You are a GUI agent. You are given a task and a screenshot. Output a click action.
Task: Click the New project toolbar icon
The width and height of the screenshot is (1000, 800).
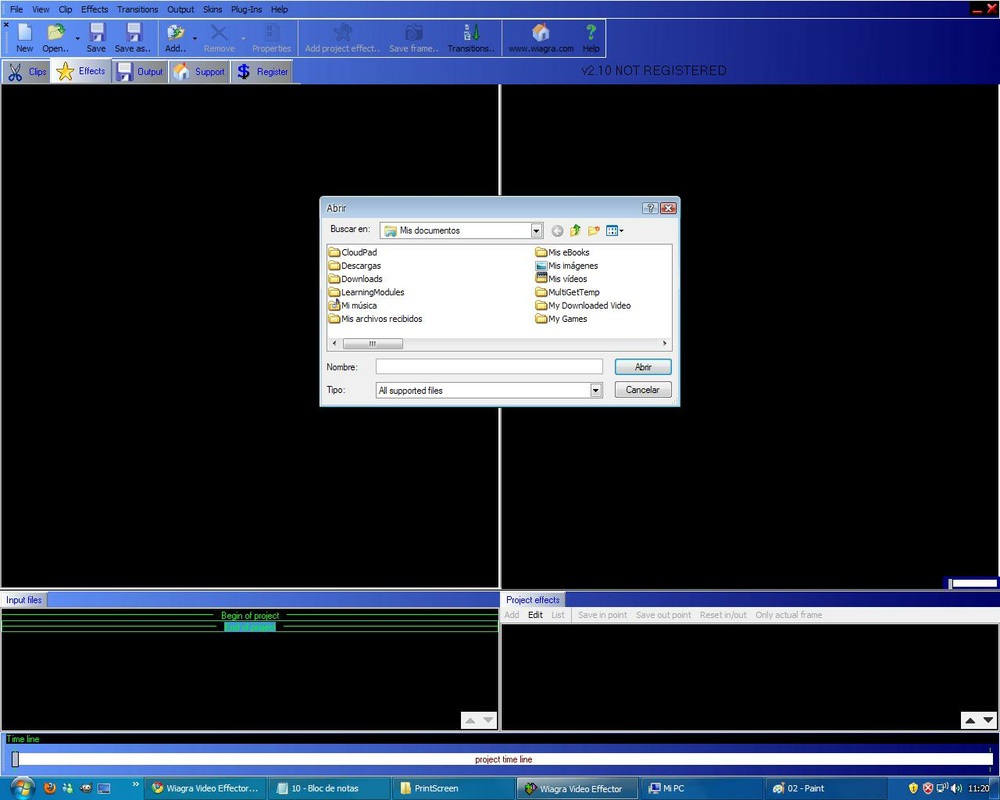tap(24, 33)
